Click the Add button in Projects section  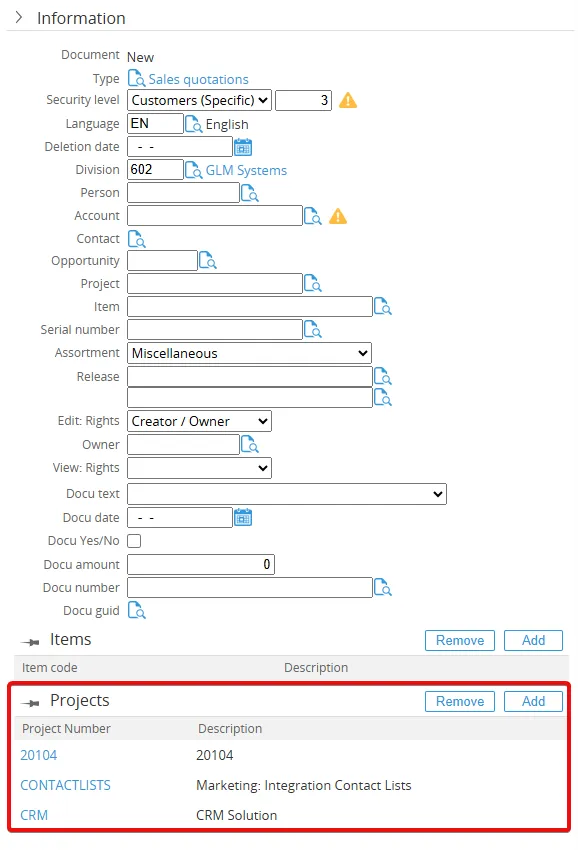(x=534, y=701)
